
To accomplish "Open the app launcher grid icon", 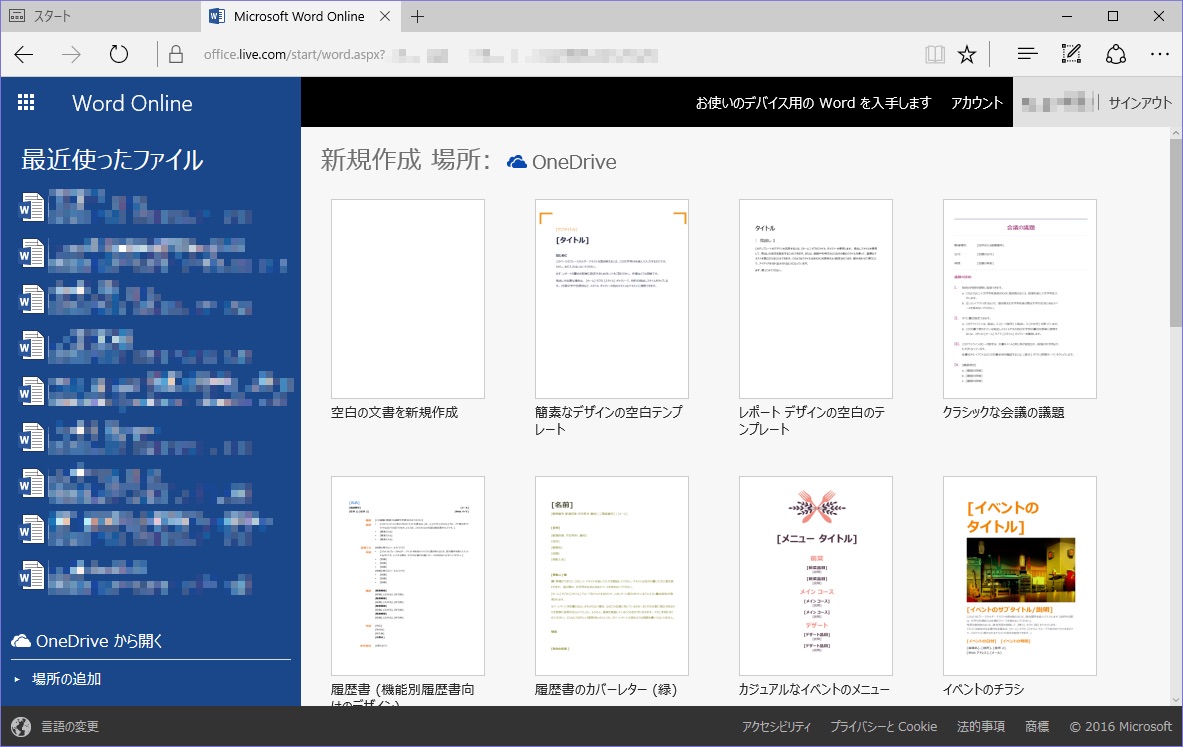I will point(26,103).
